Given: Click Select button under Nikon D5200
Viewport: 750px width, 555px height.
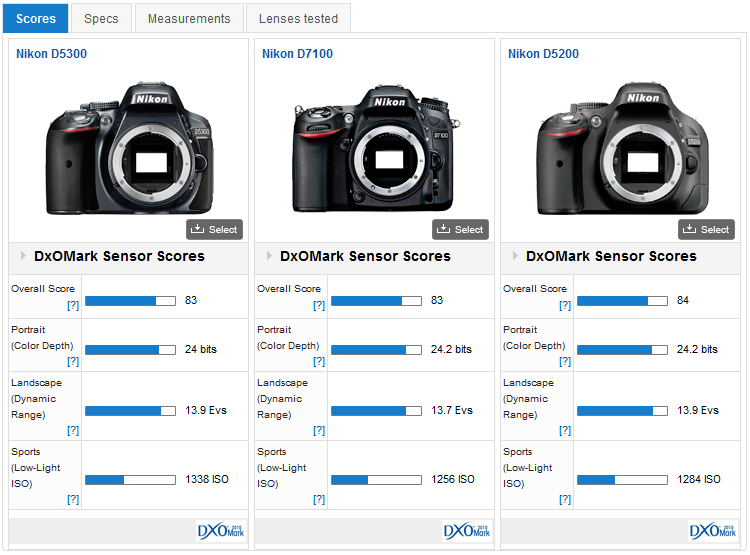Looking at the screenshot, I should tap(706, 229).
